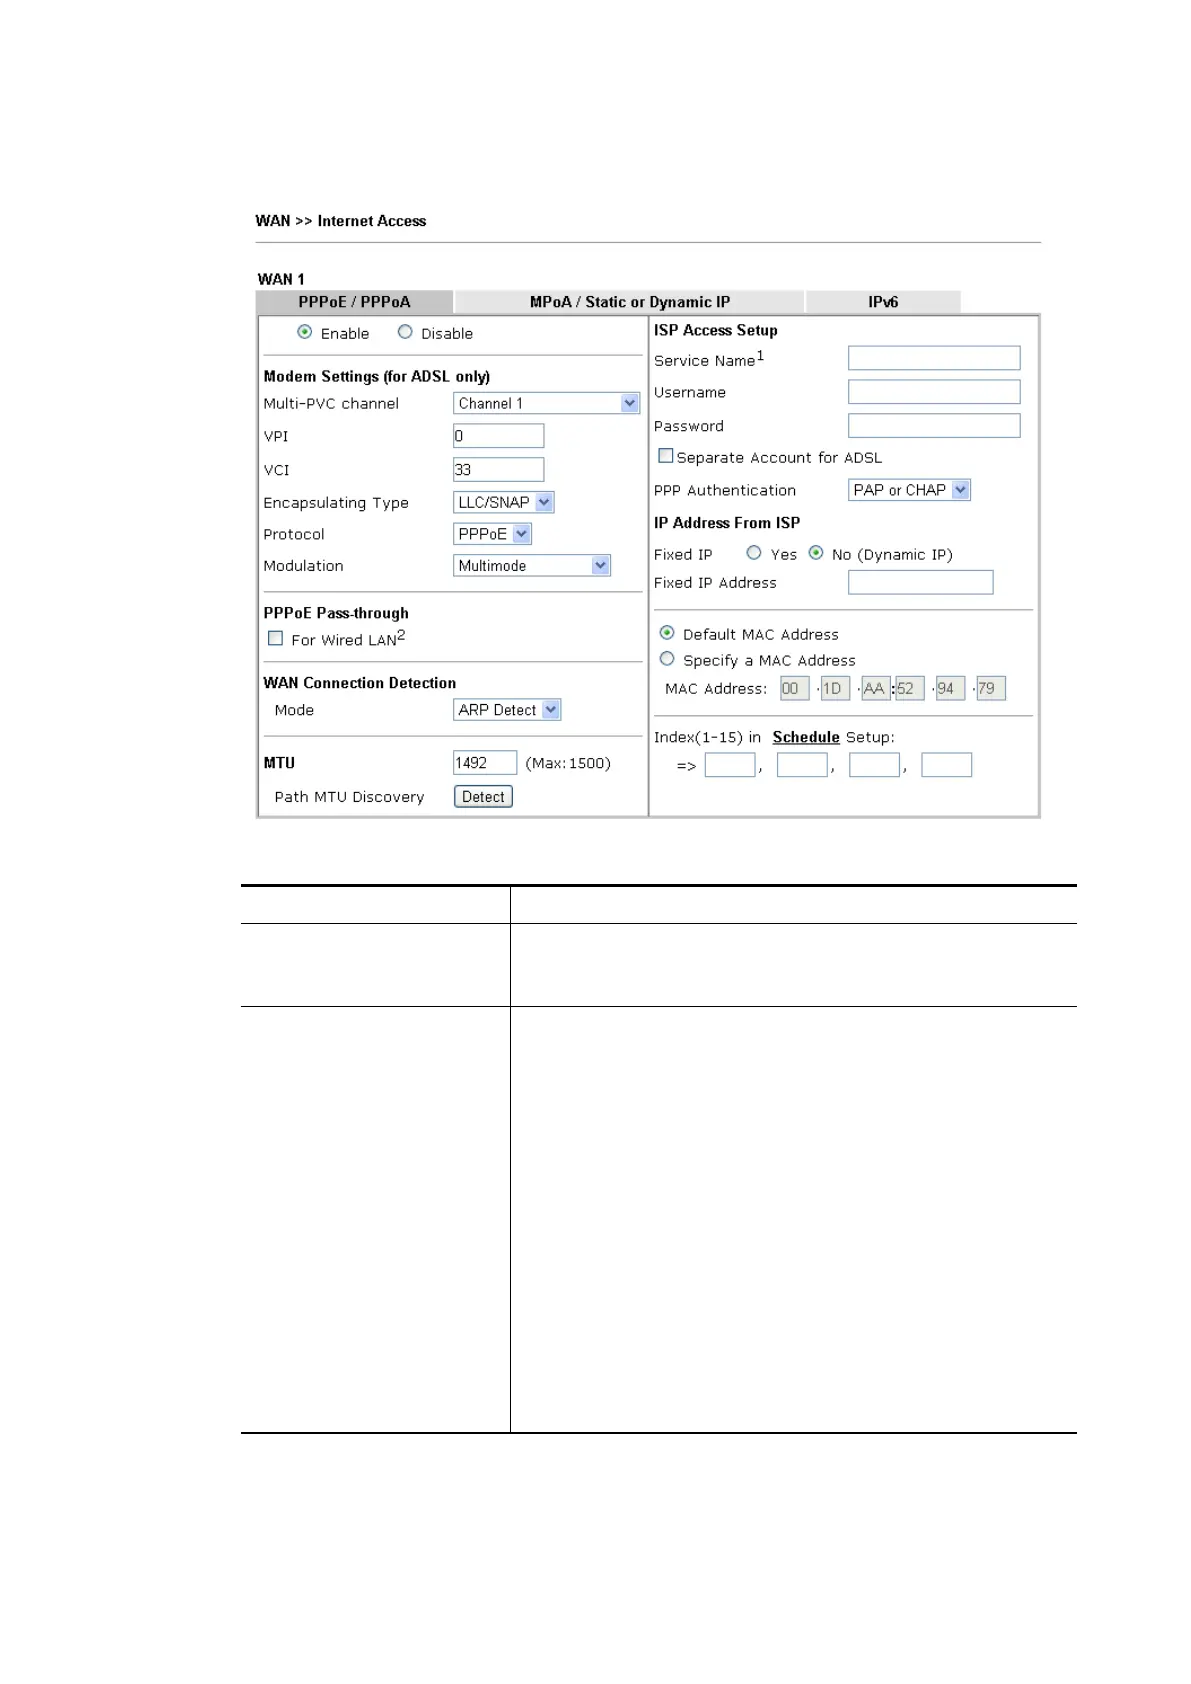This screenshot has width=1191, height=1684.
Task: Click the MAC Address field showing 00
Action: (x=794, y=688)
